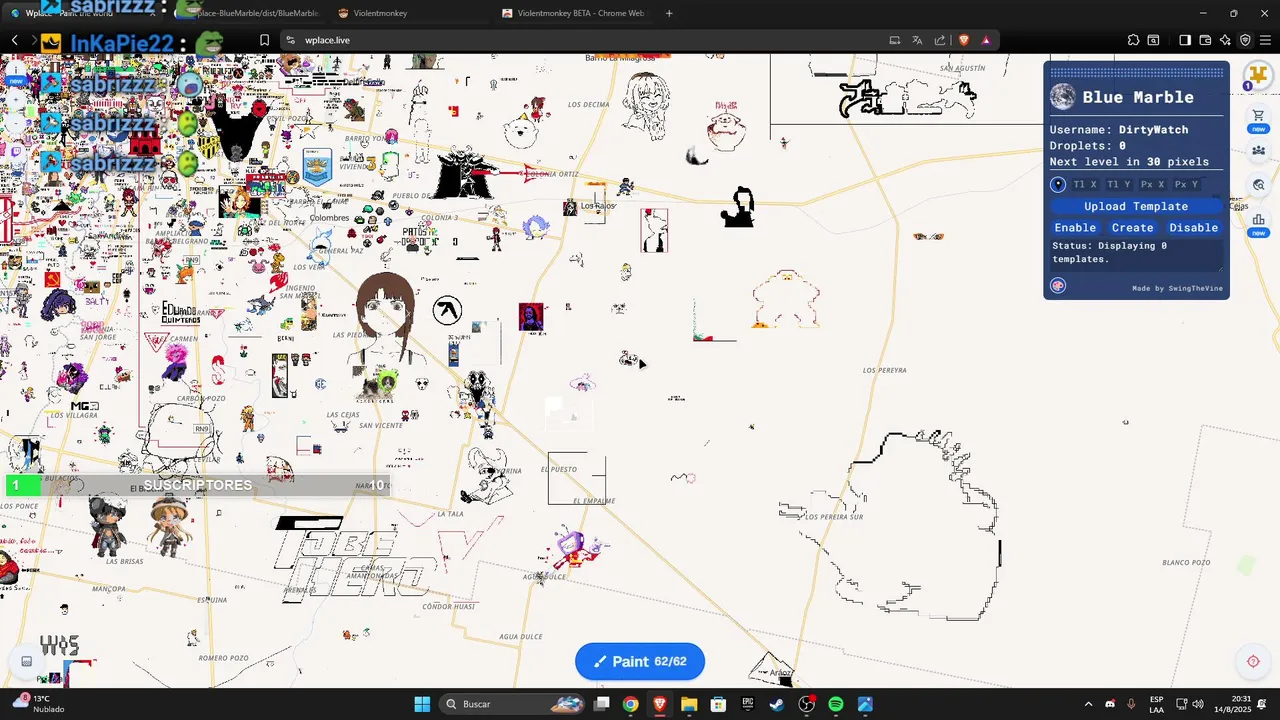This screenshot has height=720, width=1280.
Task: Open the info panel icon at map bottom-left
Action: click(x=27, y=661)
